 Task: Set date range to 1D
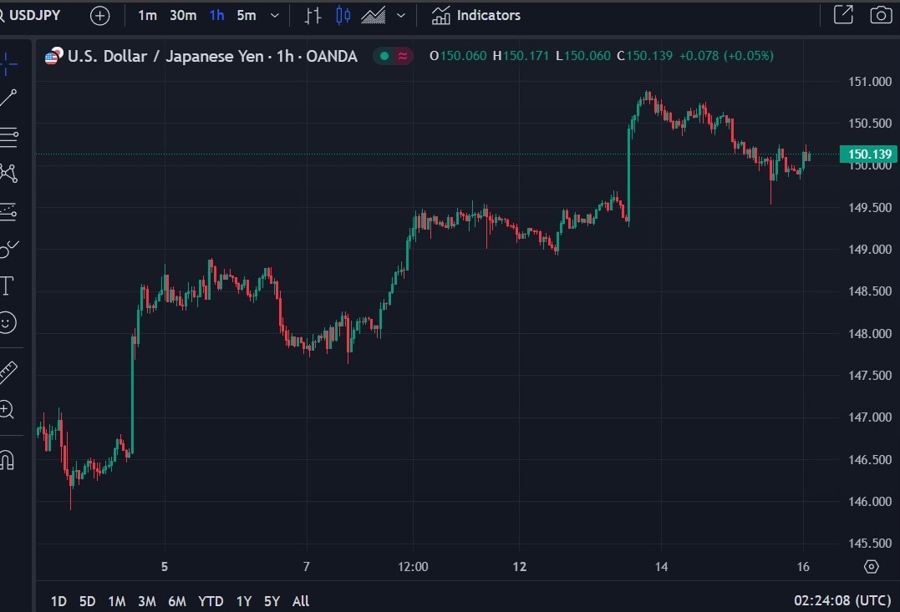59,601
